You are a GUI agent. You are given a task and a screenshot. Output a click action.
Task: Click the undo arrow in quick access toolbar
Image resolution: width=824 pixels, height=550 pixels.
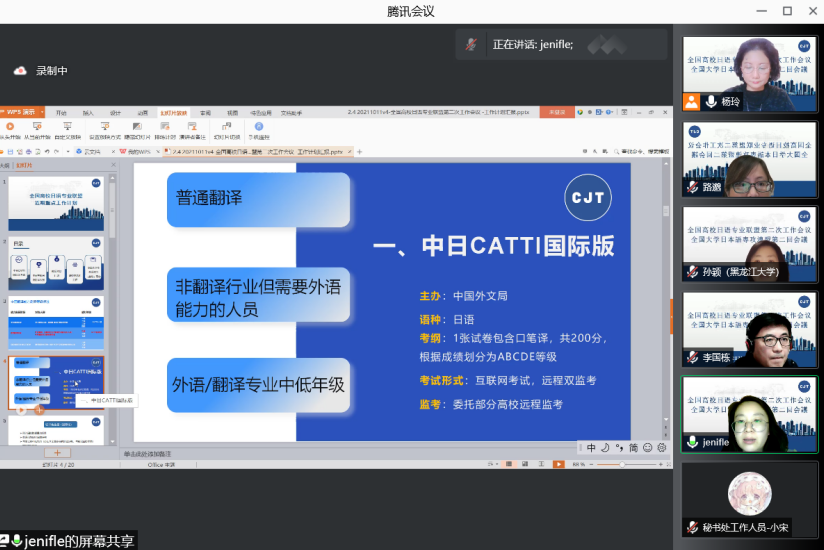[x=47, y=152]
